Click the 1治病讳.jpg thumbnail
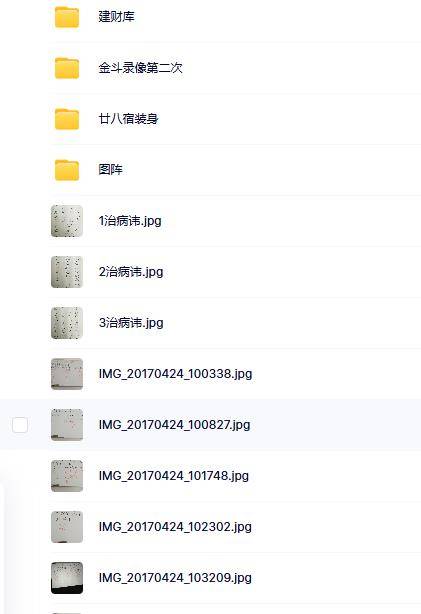The image size is (421, 614). click(67, 221)
